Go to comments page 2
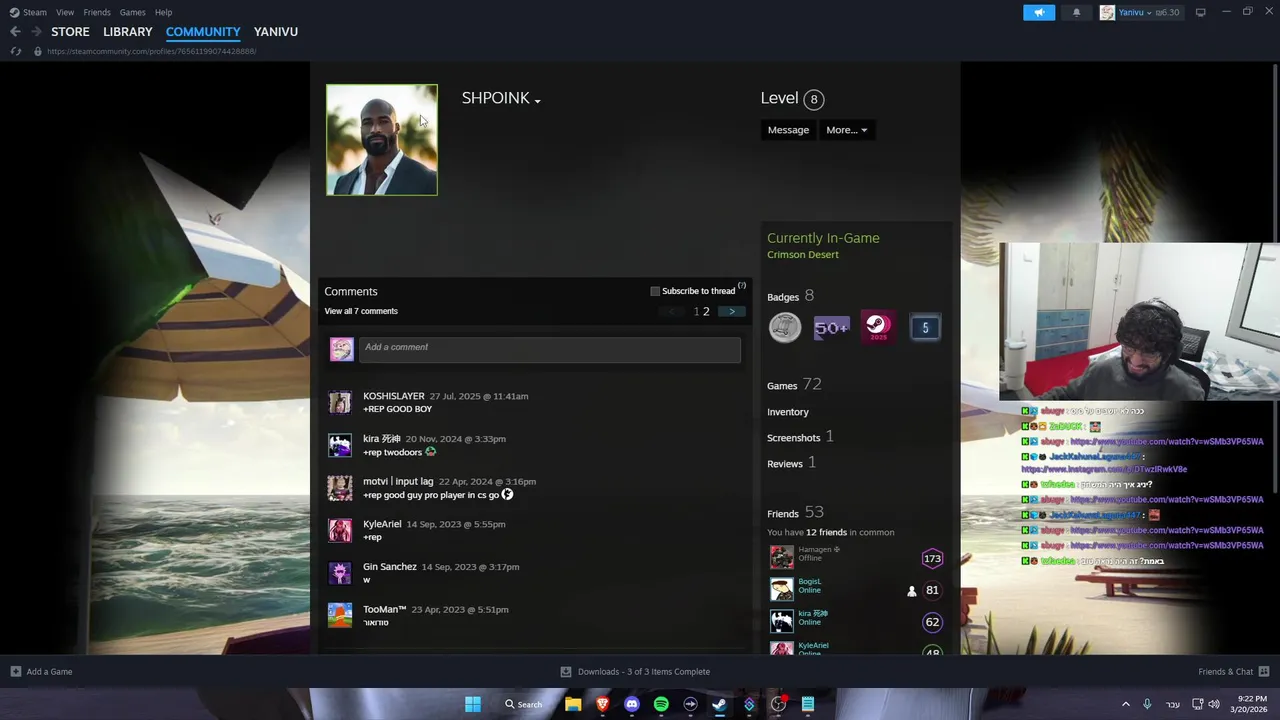 point(706,311)
